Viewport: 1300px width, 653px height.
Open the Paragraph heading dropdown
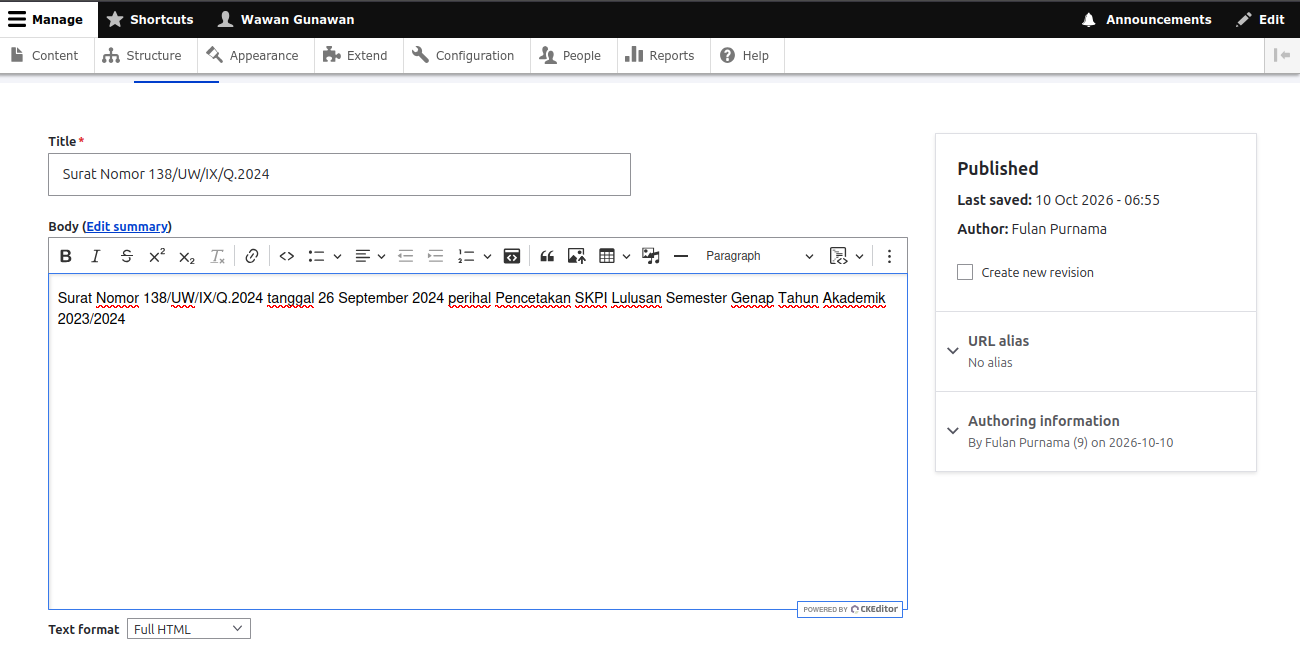[760, 256]
